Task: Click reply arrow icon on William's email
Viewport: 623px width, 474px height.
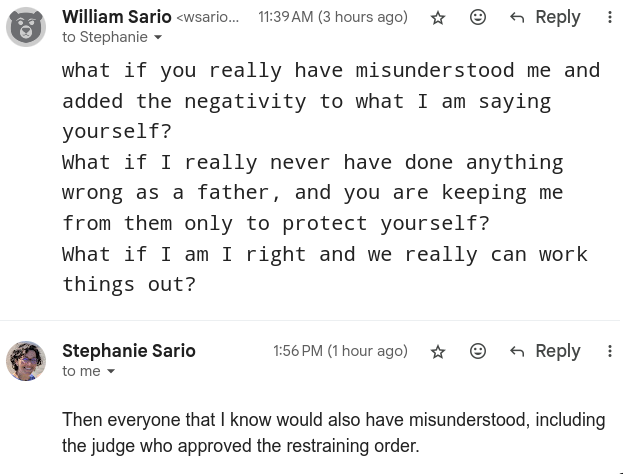Action: point(517,18)
